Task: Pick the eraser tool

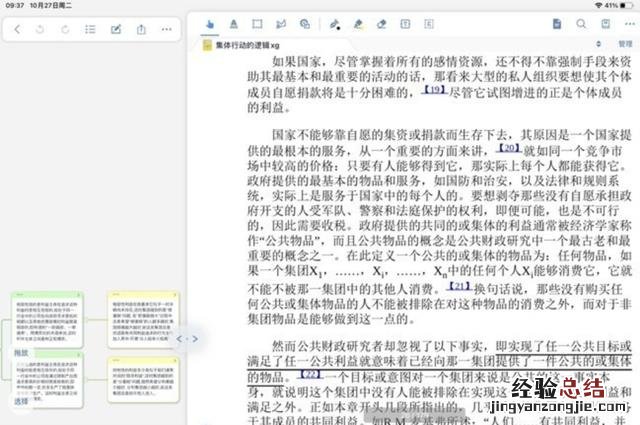Action: pyautogui.click(x=381, y=24)
